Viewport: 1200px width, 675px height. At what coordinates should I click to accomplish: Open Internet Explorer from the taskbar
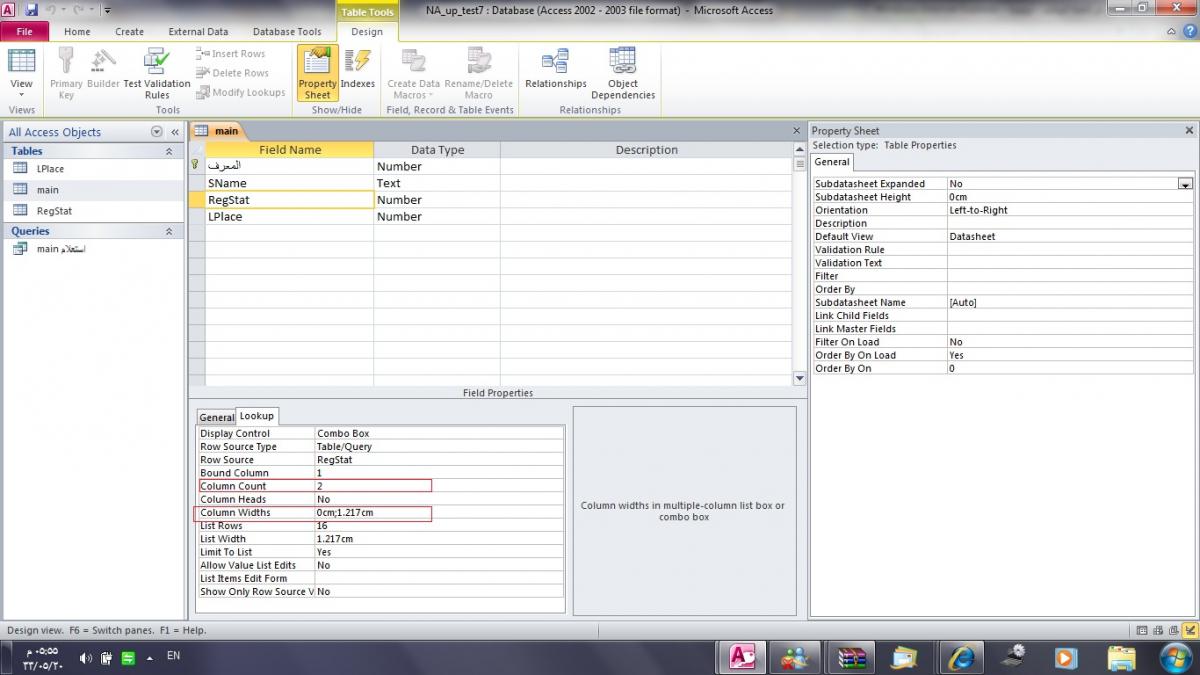[962, 658]
